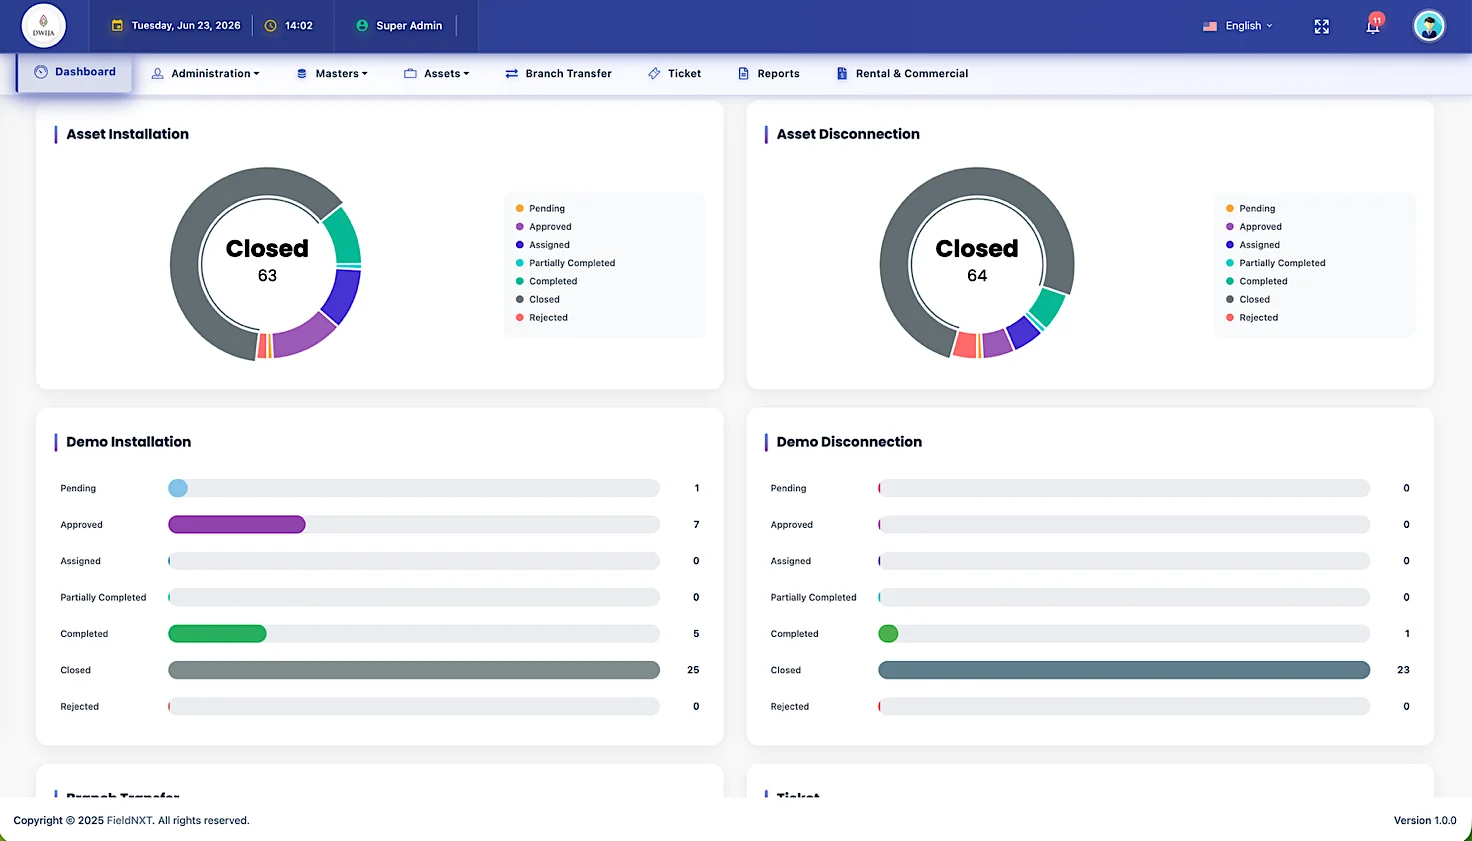Expand the Masters dropdown menu
This screenshot has width=1472, height=841.
click(x=332, y=73)
